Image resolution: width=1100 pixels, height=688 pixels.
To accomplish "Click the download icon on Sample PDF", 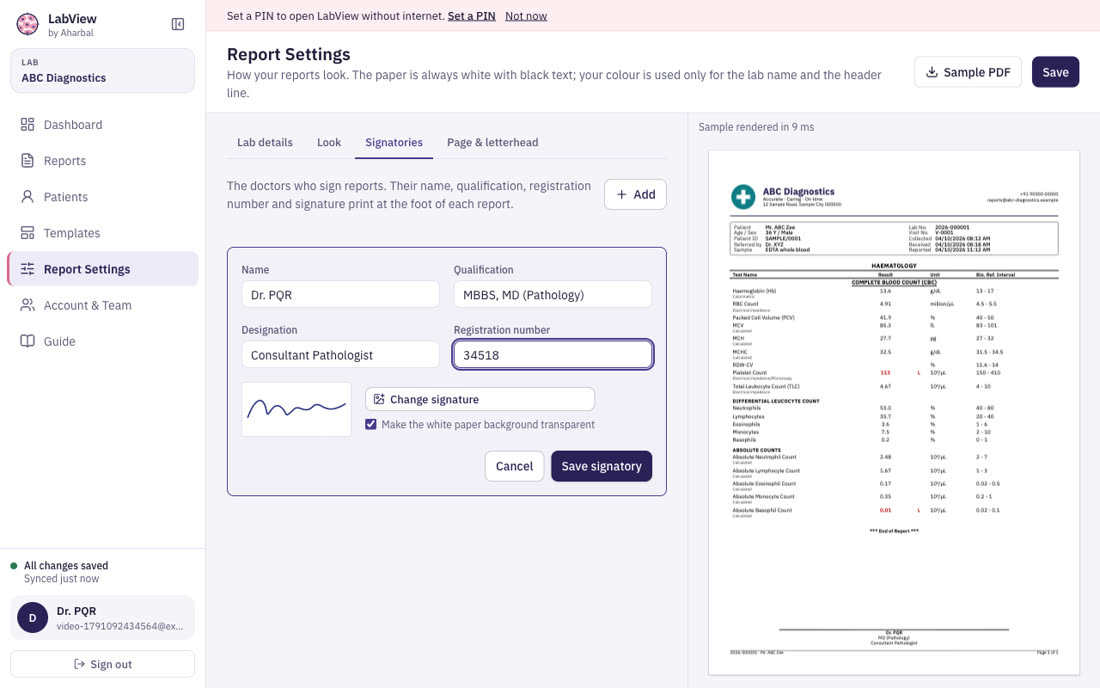I will (x=932, y=72).
